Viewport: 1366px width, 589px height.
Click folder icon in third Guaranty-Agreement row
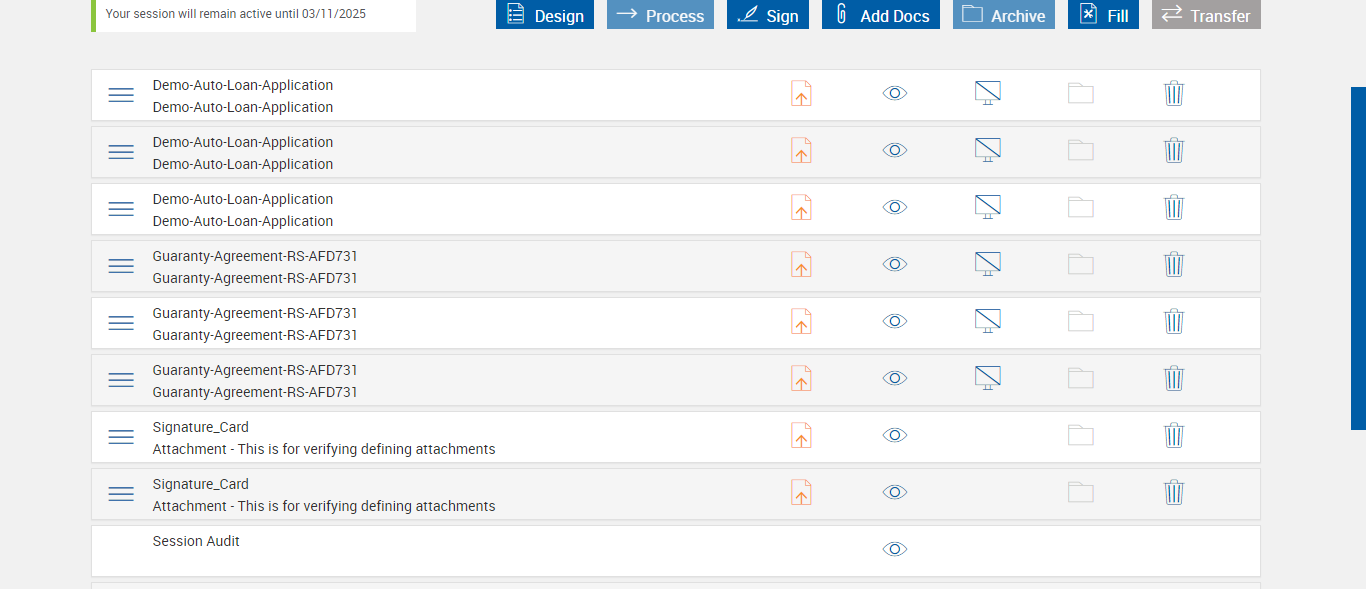[1081, 378]
